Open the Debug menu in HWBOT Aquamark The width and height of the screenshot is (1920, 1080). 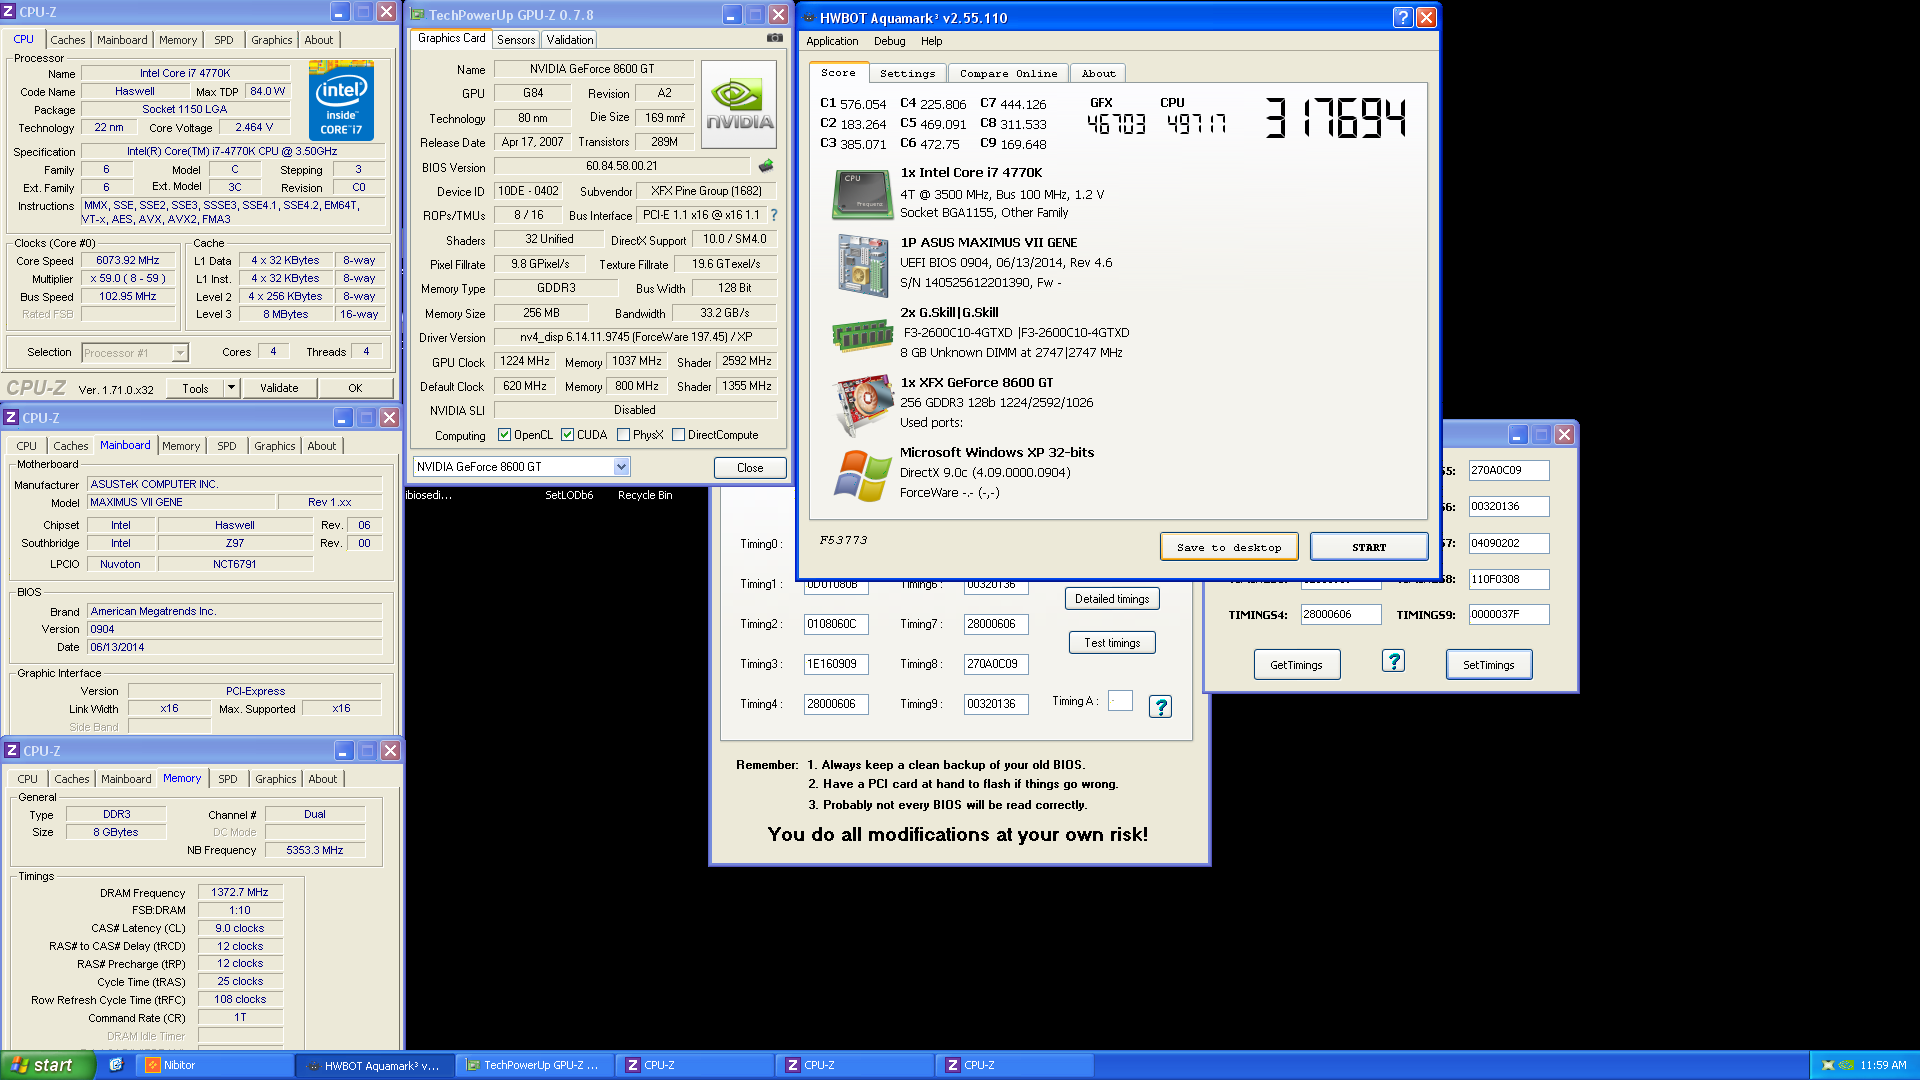tap(889, 41)
